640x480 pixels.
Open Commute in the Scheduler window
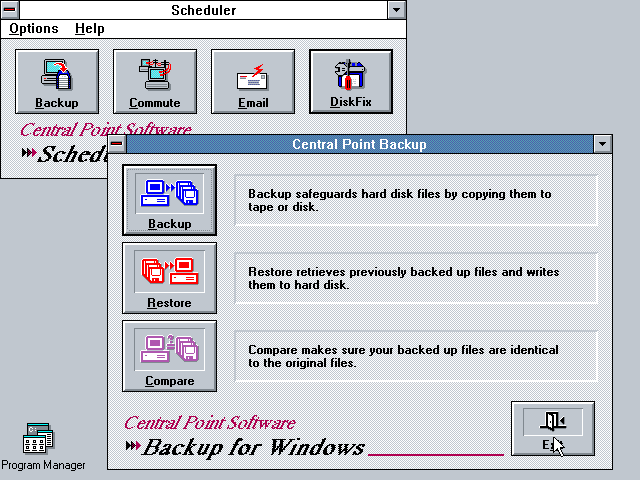pyautogui.click(x=155, y=82)
